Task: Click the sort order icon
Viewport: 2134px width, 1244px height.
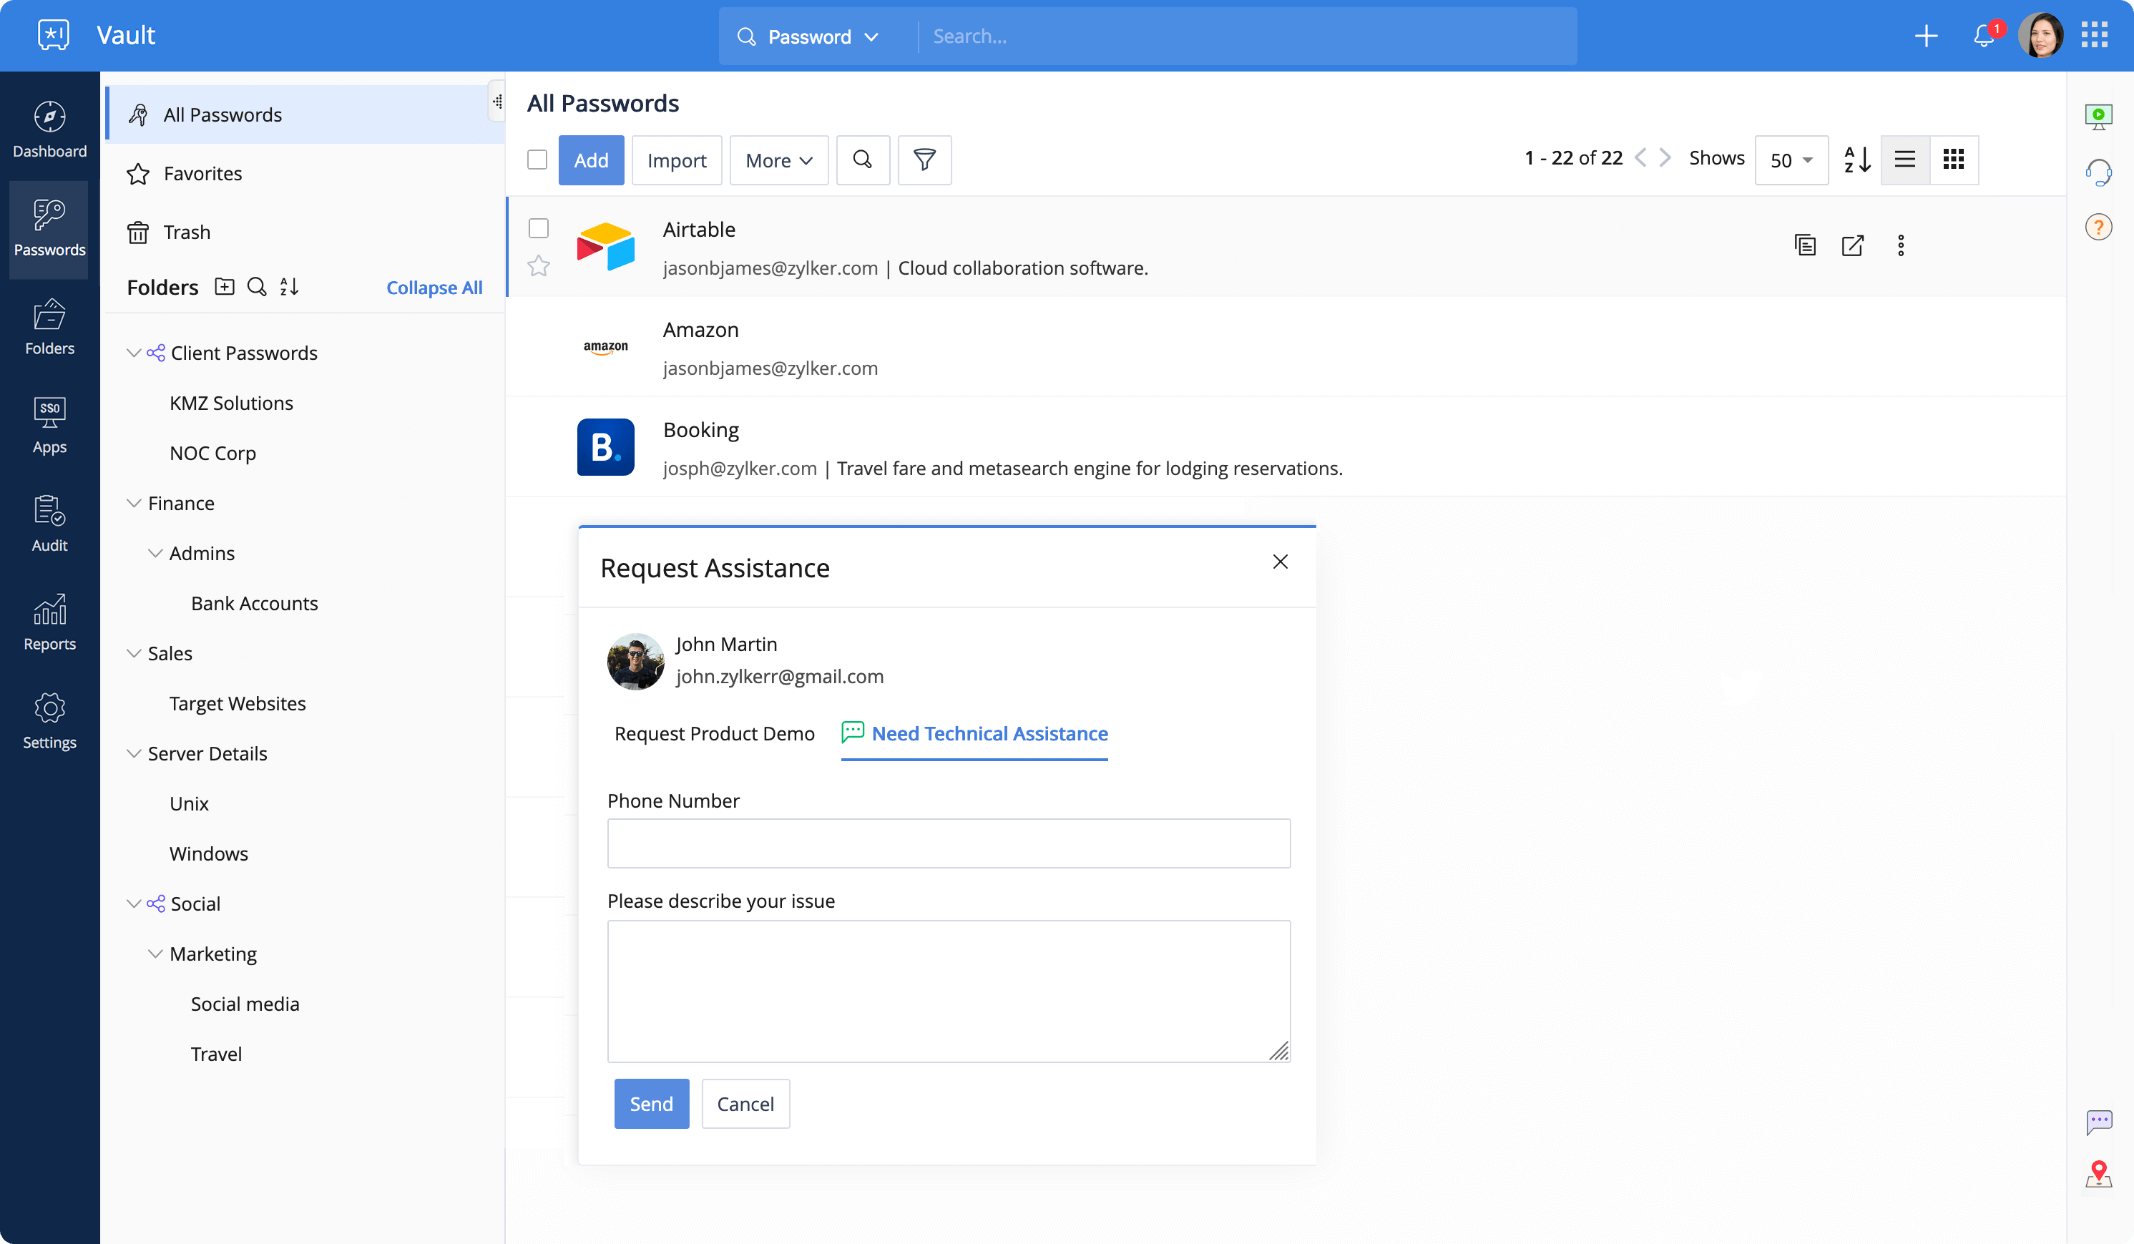Action: click(x=1859, y=160)
